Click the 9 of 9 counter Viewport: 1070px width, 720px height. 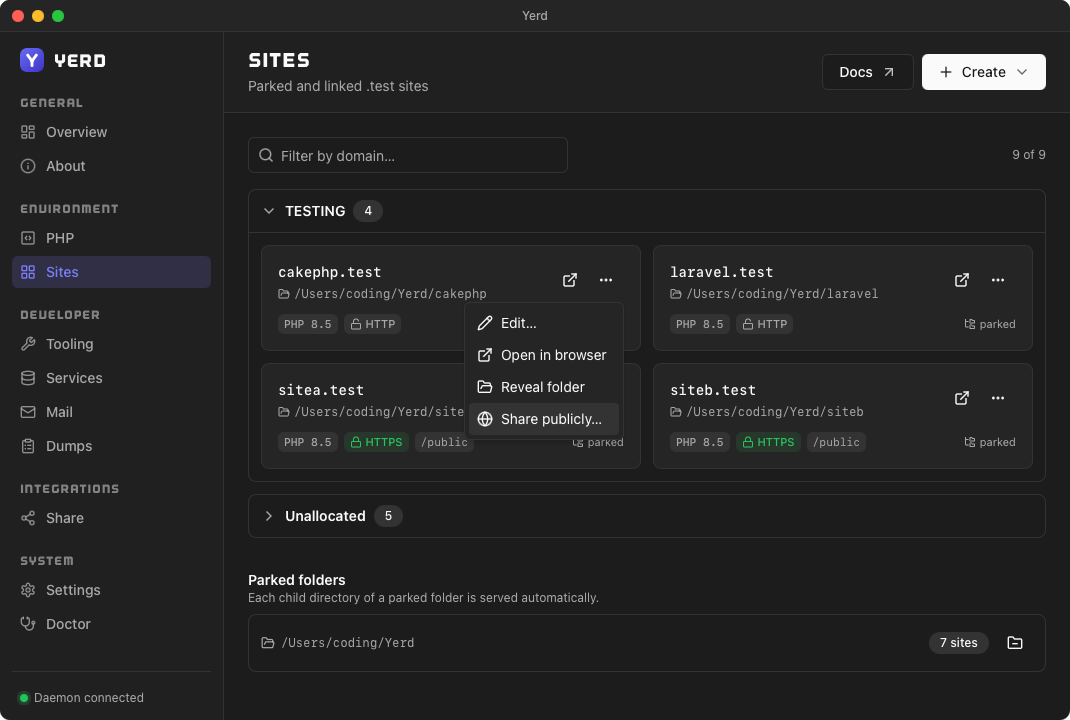tap(1028, 155)
